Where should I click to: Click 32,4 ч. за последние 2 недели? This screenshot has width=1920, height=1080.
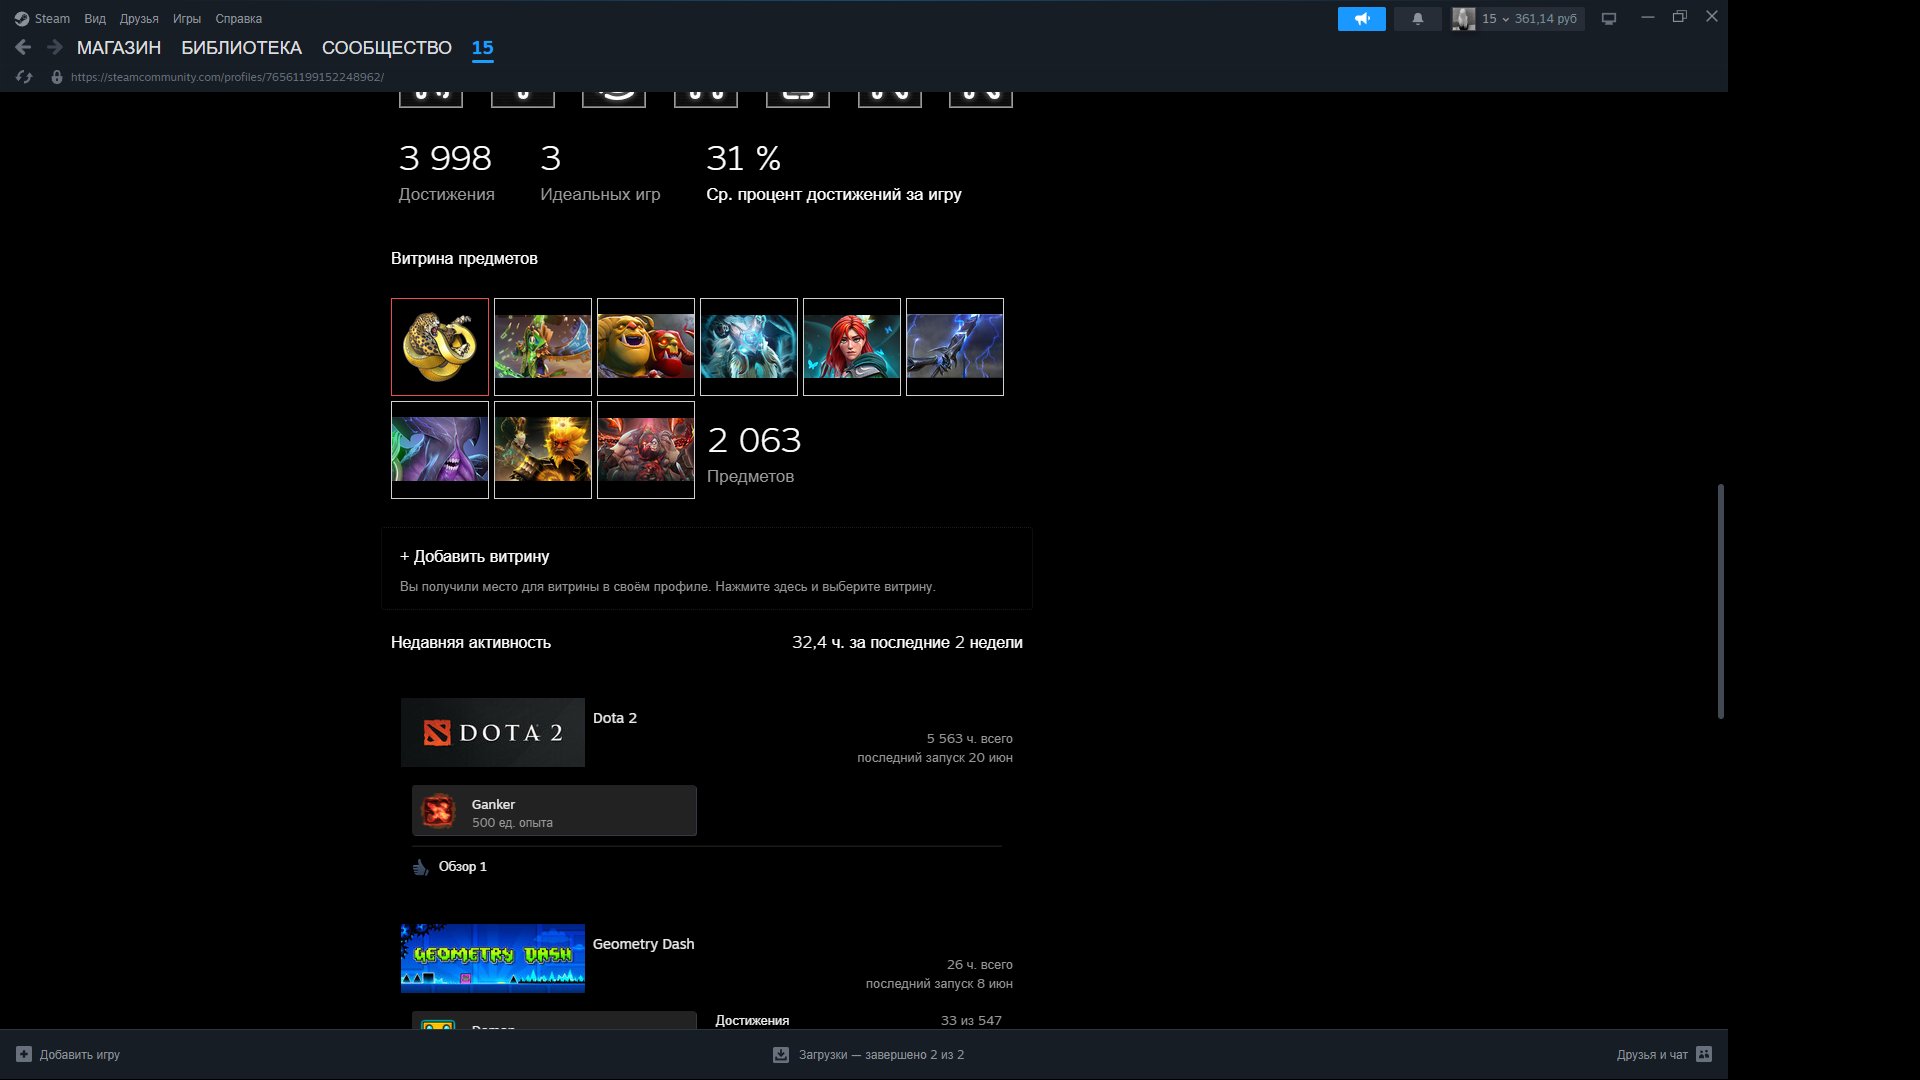[907, 643]
